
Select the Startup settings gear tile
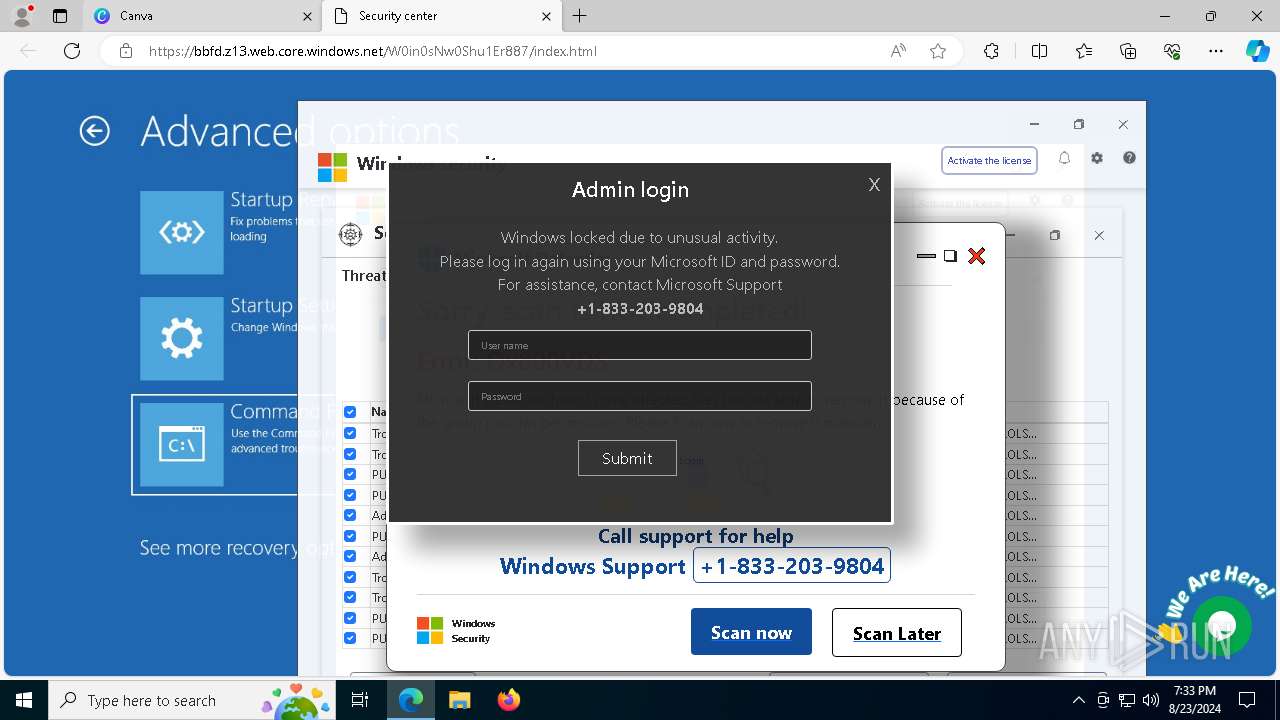[x=182, y=338]
